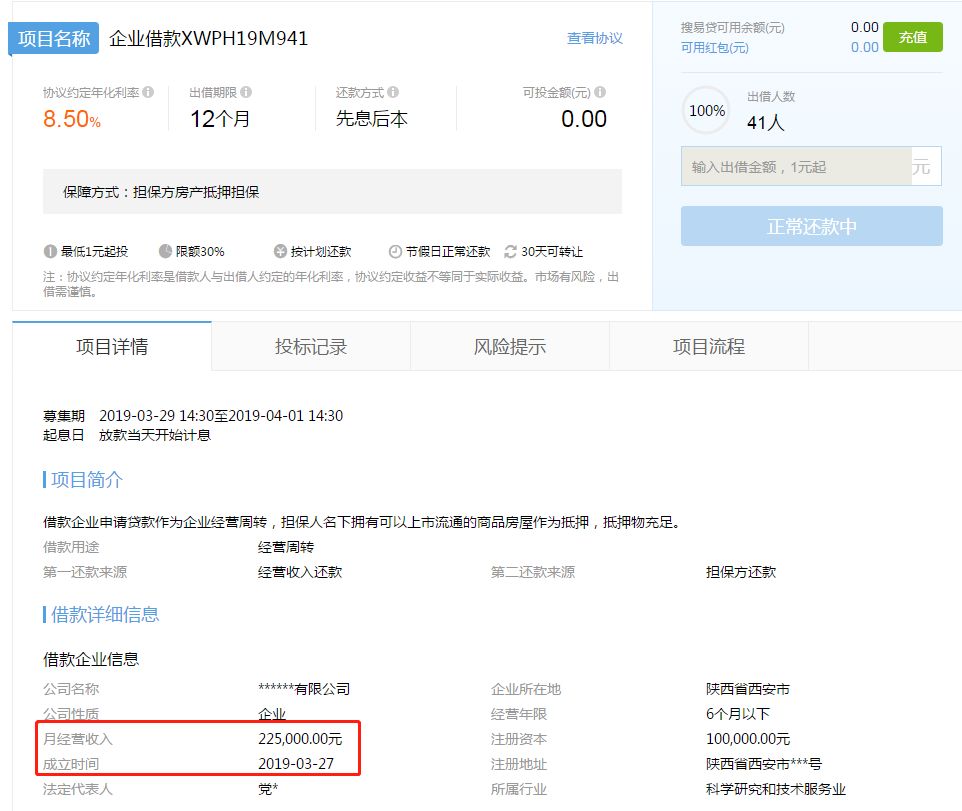Screen dimensions: 962x811
Task: Click the 30天可转让 refresh icon
Action: (x=510, y=252)
